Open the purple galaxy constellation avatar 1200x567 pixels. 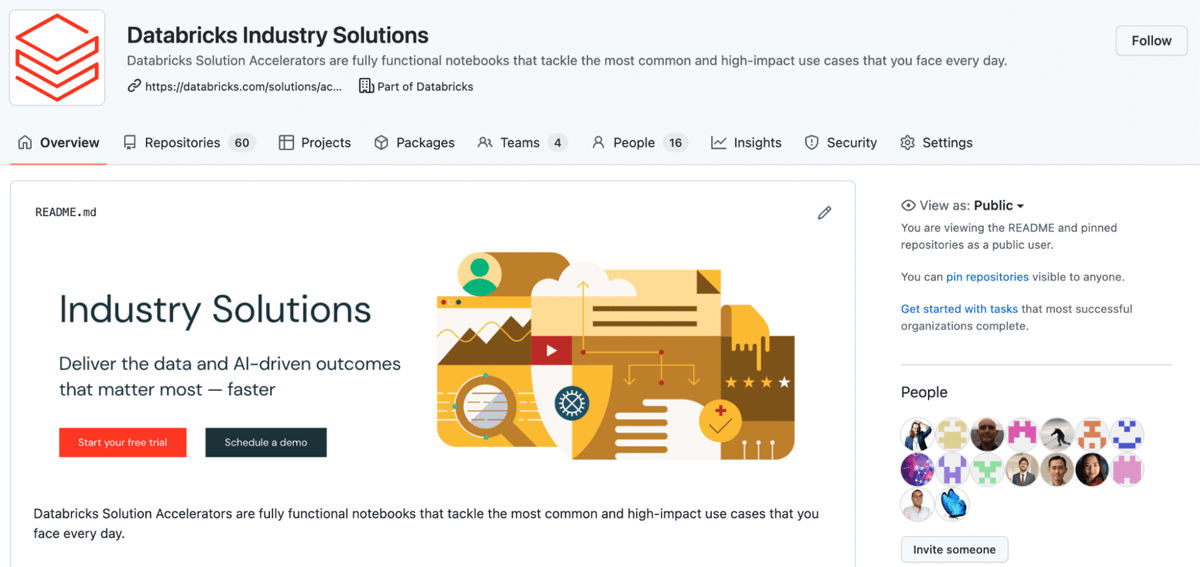coord(918,470)
